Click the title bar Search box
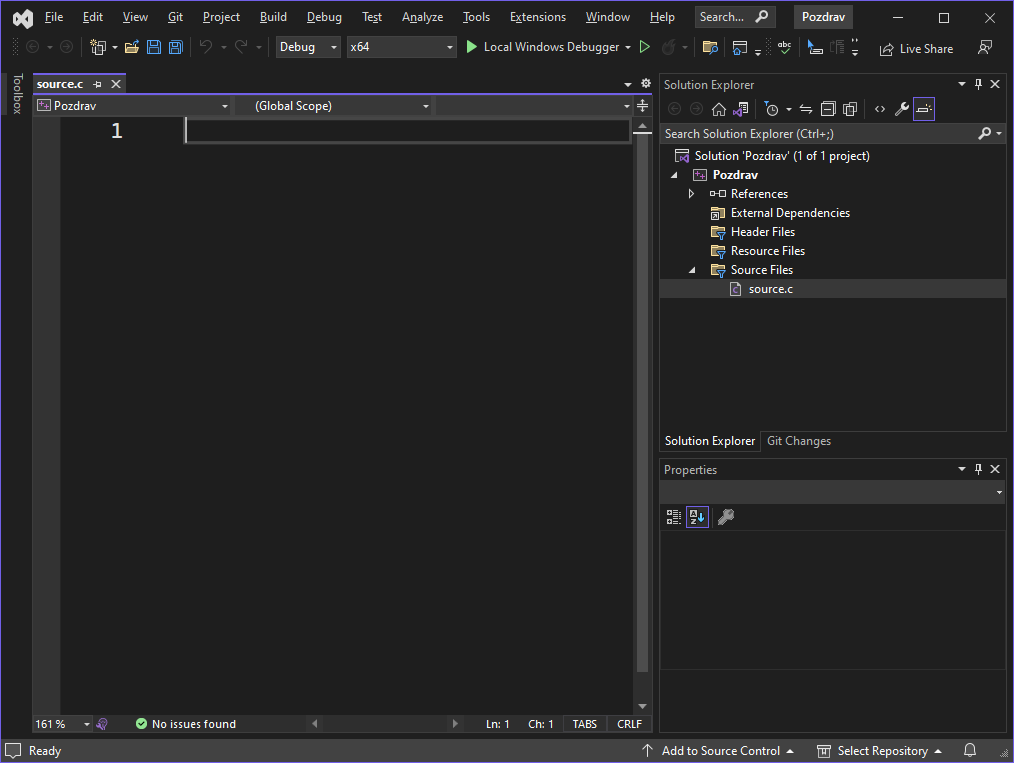 [734, 17]
